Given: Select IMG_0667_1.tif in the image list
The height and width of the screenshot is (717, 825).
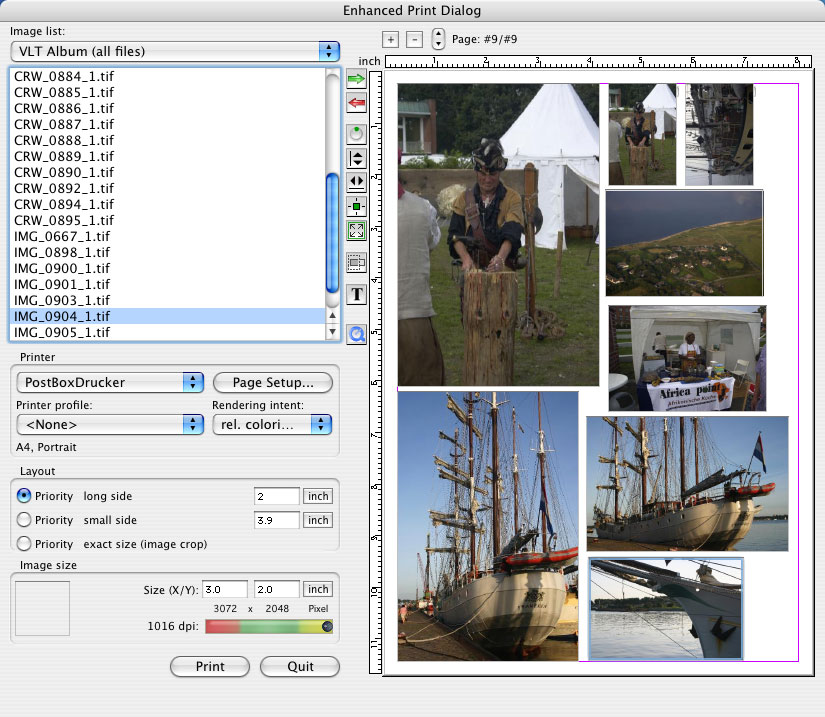Looking at the screenshot, I should (64, 236).
